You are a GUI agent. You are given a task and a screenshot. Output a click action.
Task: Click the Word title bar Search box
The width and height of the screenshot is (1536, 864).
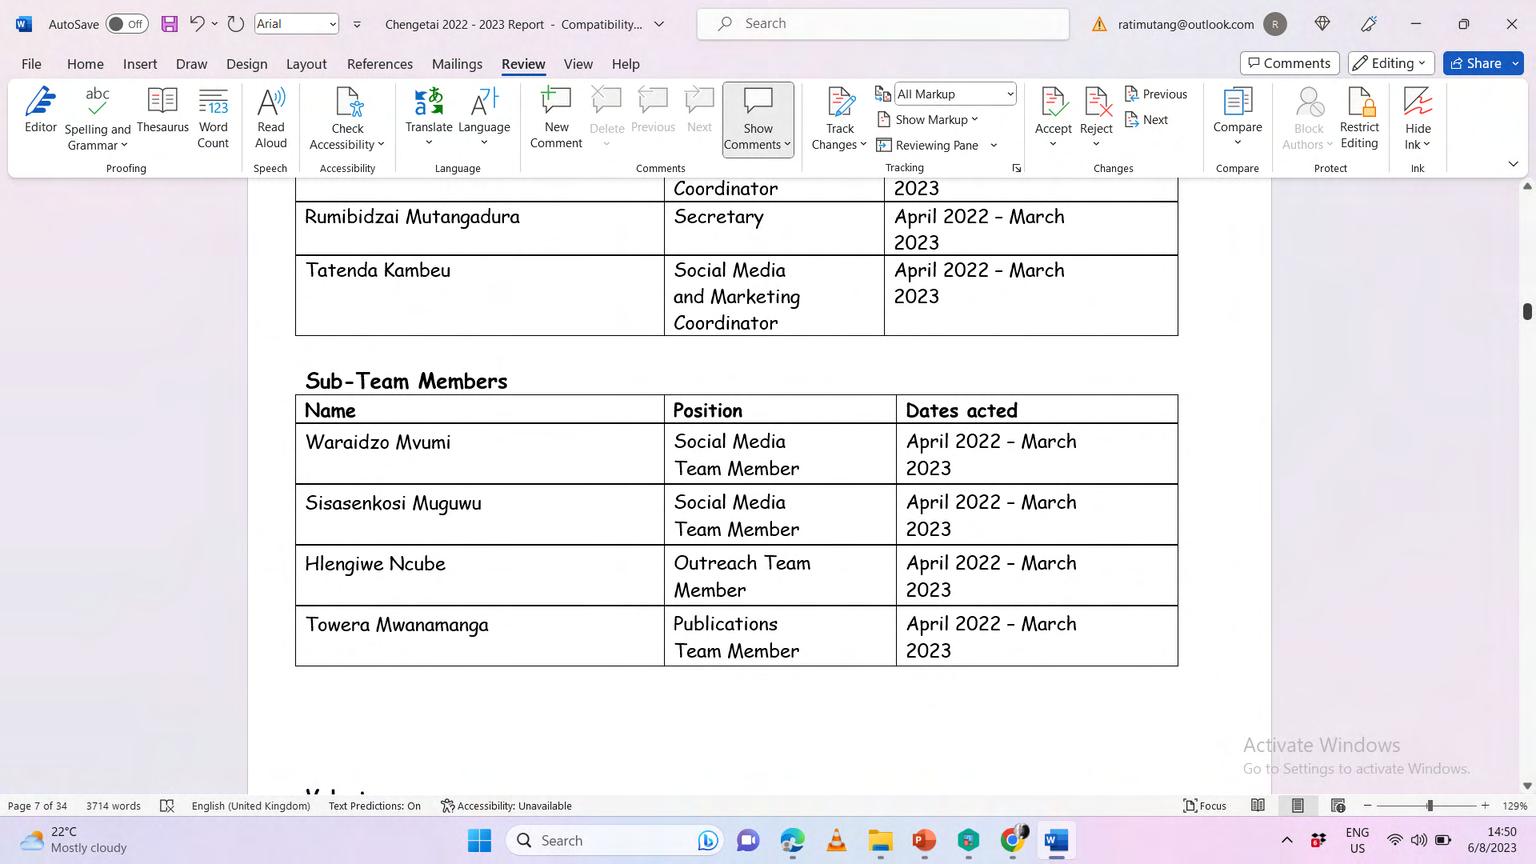[x=883, y=24]
